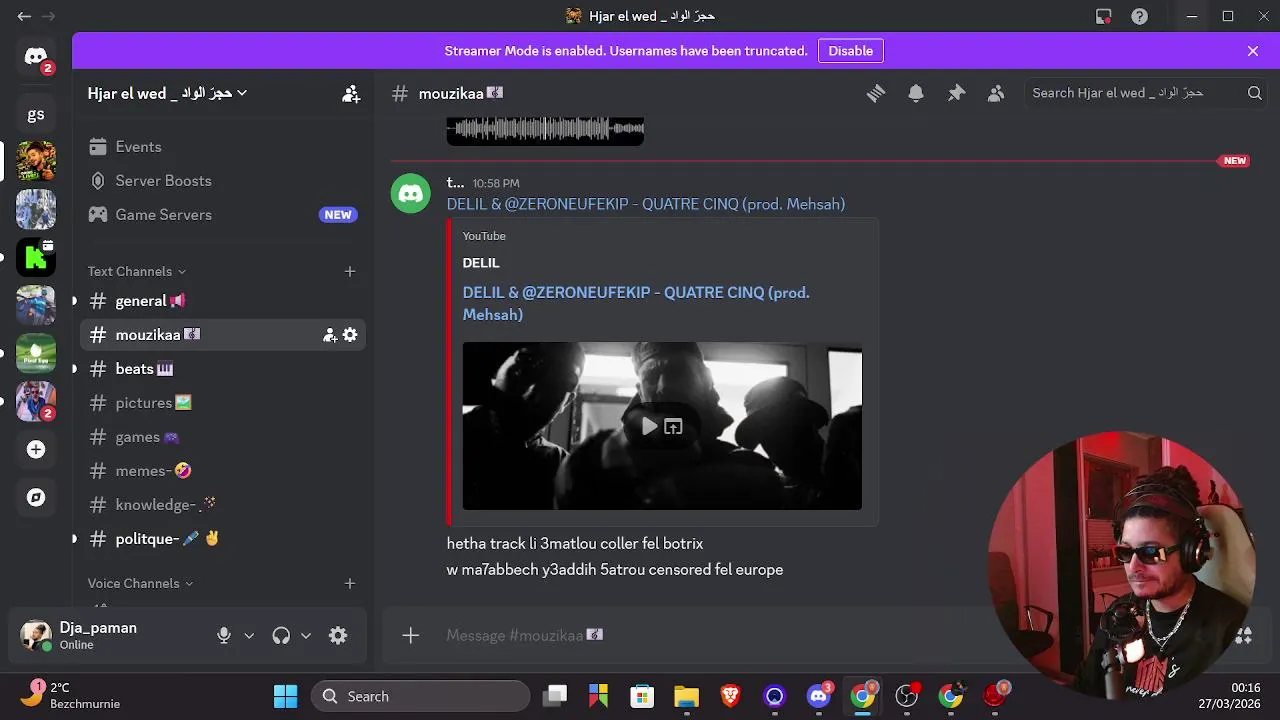This screenshot has height=720, width=1280.
Task: Open the help question mark icon
Action: [1139, 16]
